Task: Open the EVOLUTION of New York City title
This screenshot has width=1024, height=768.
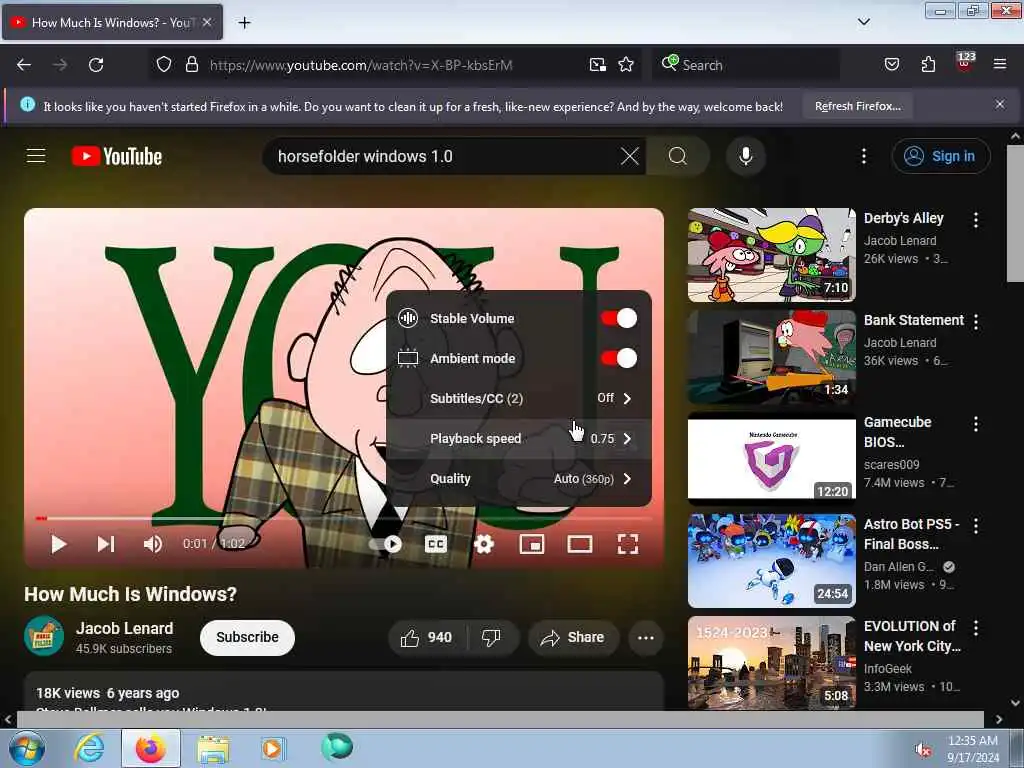Action: click(x=912, y=636)
